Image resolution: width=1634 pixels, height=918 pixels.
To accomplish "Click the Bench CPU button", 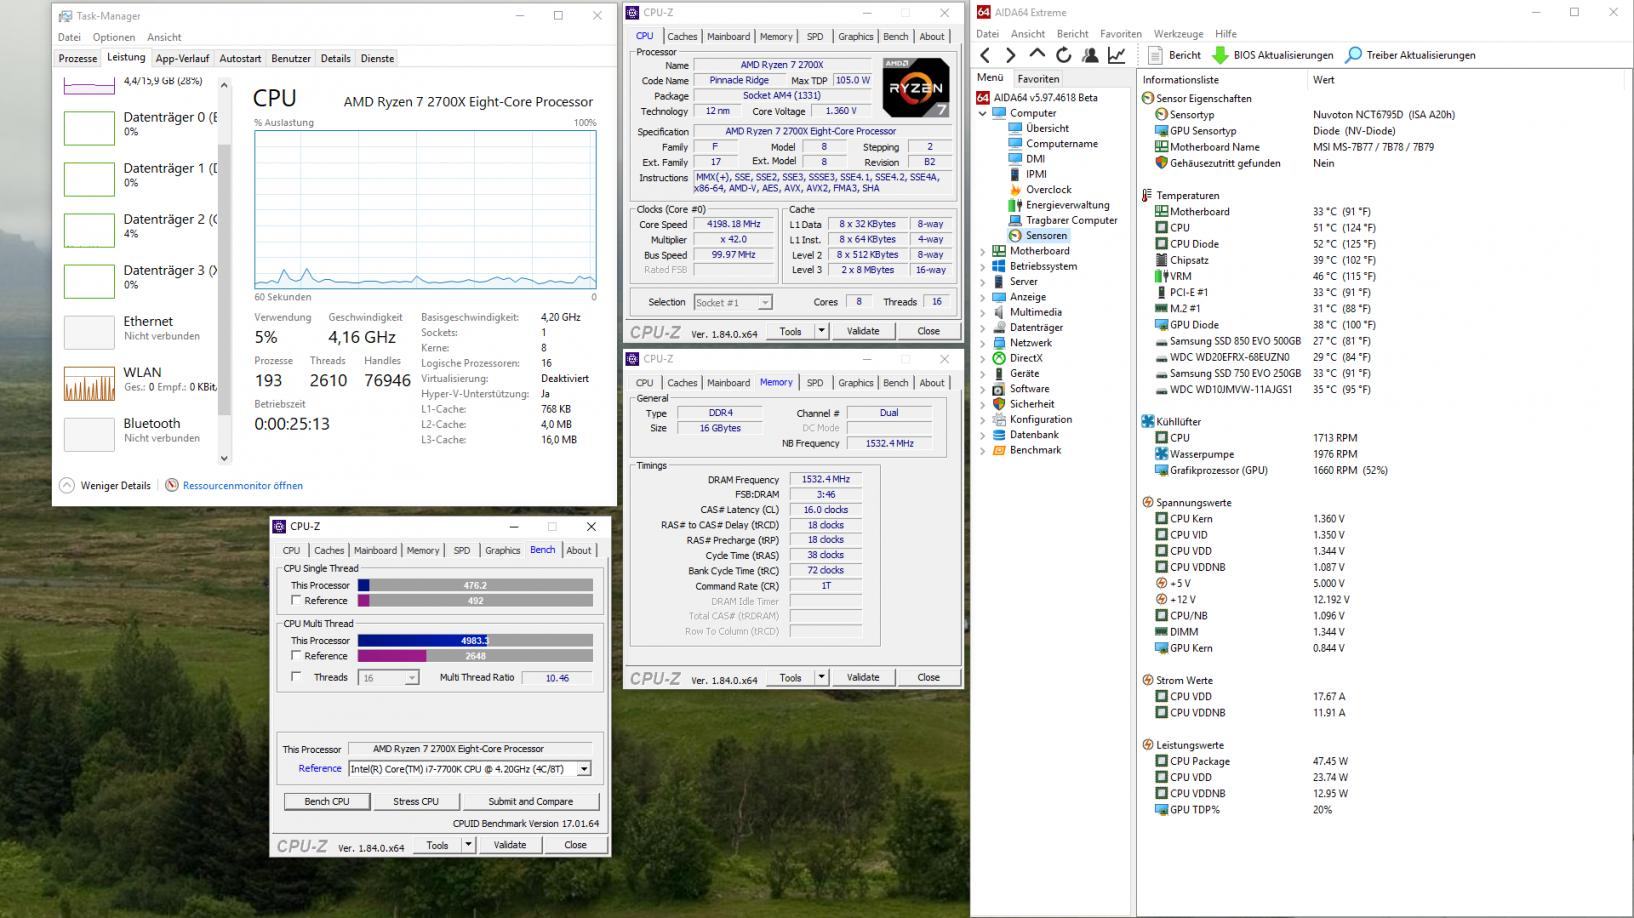I will (327, 801).
